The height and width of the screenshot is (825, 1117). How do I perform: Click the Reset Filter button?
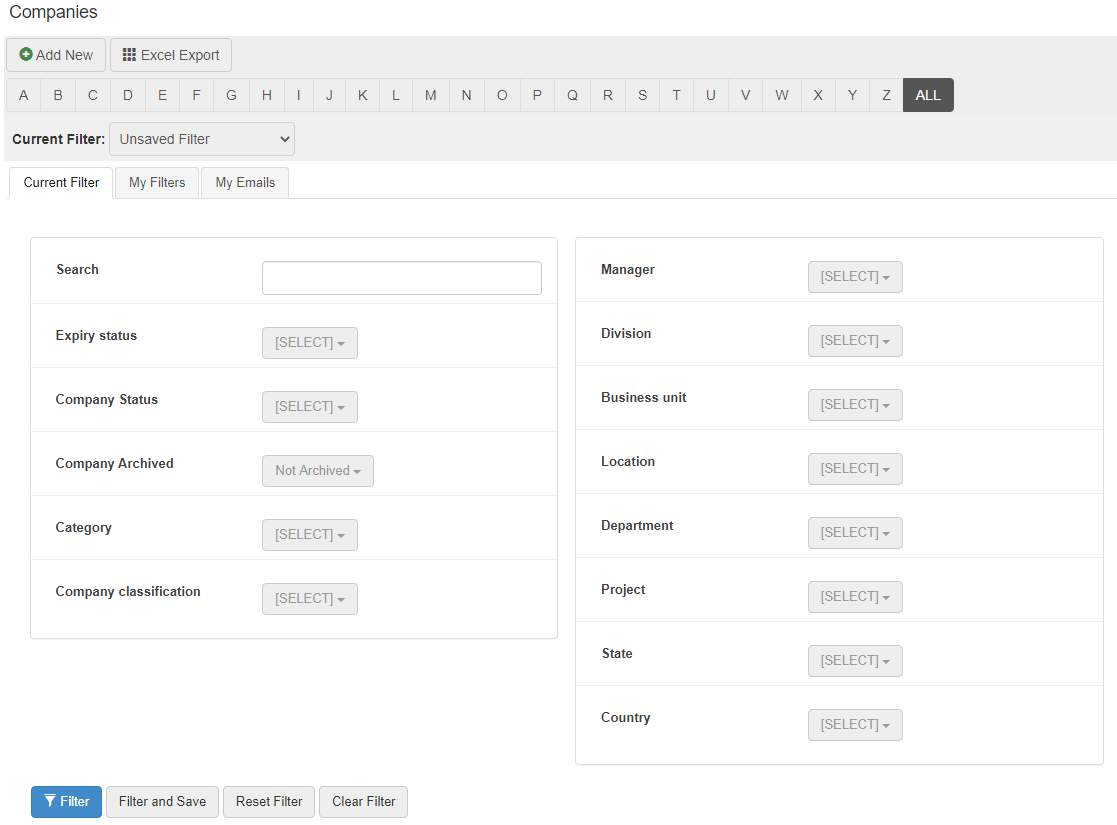[269, 801]
